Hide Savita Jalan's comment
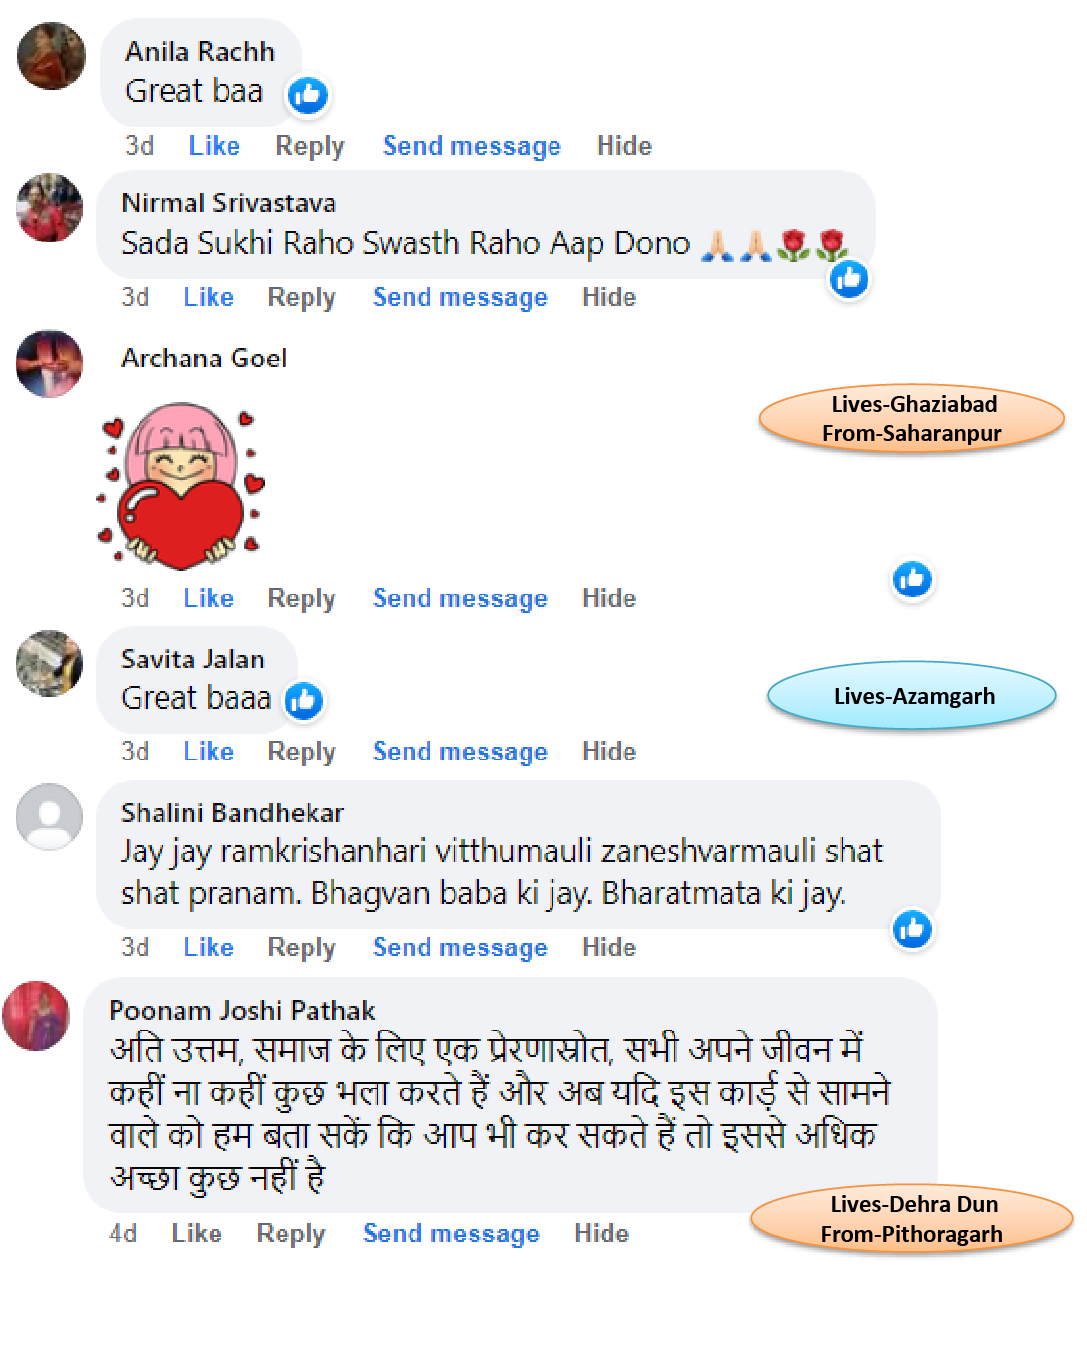The image size is (1087, 1347). pyautogui.click(x=609, y=752)
